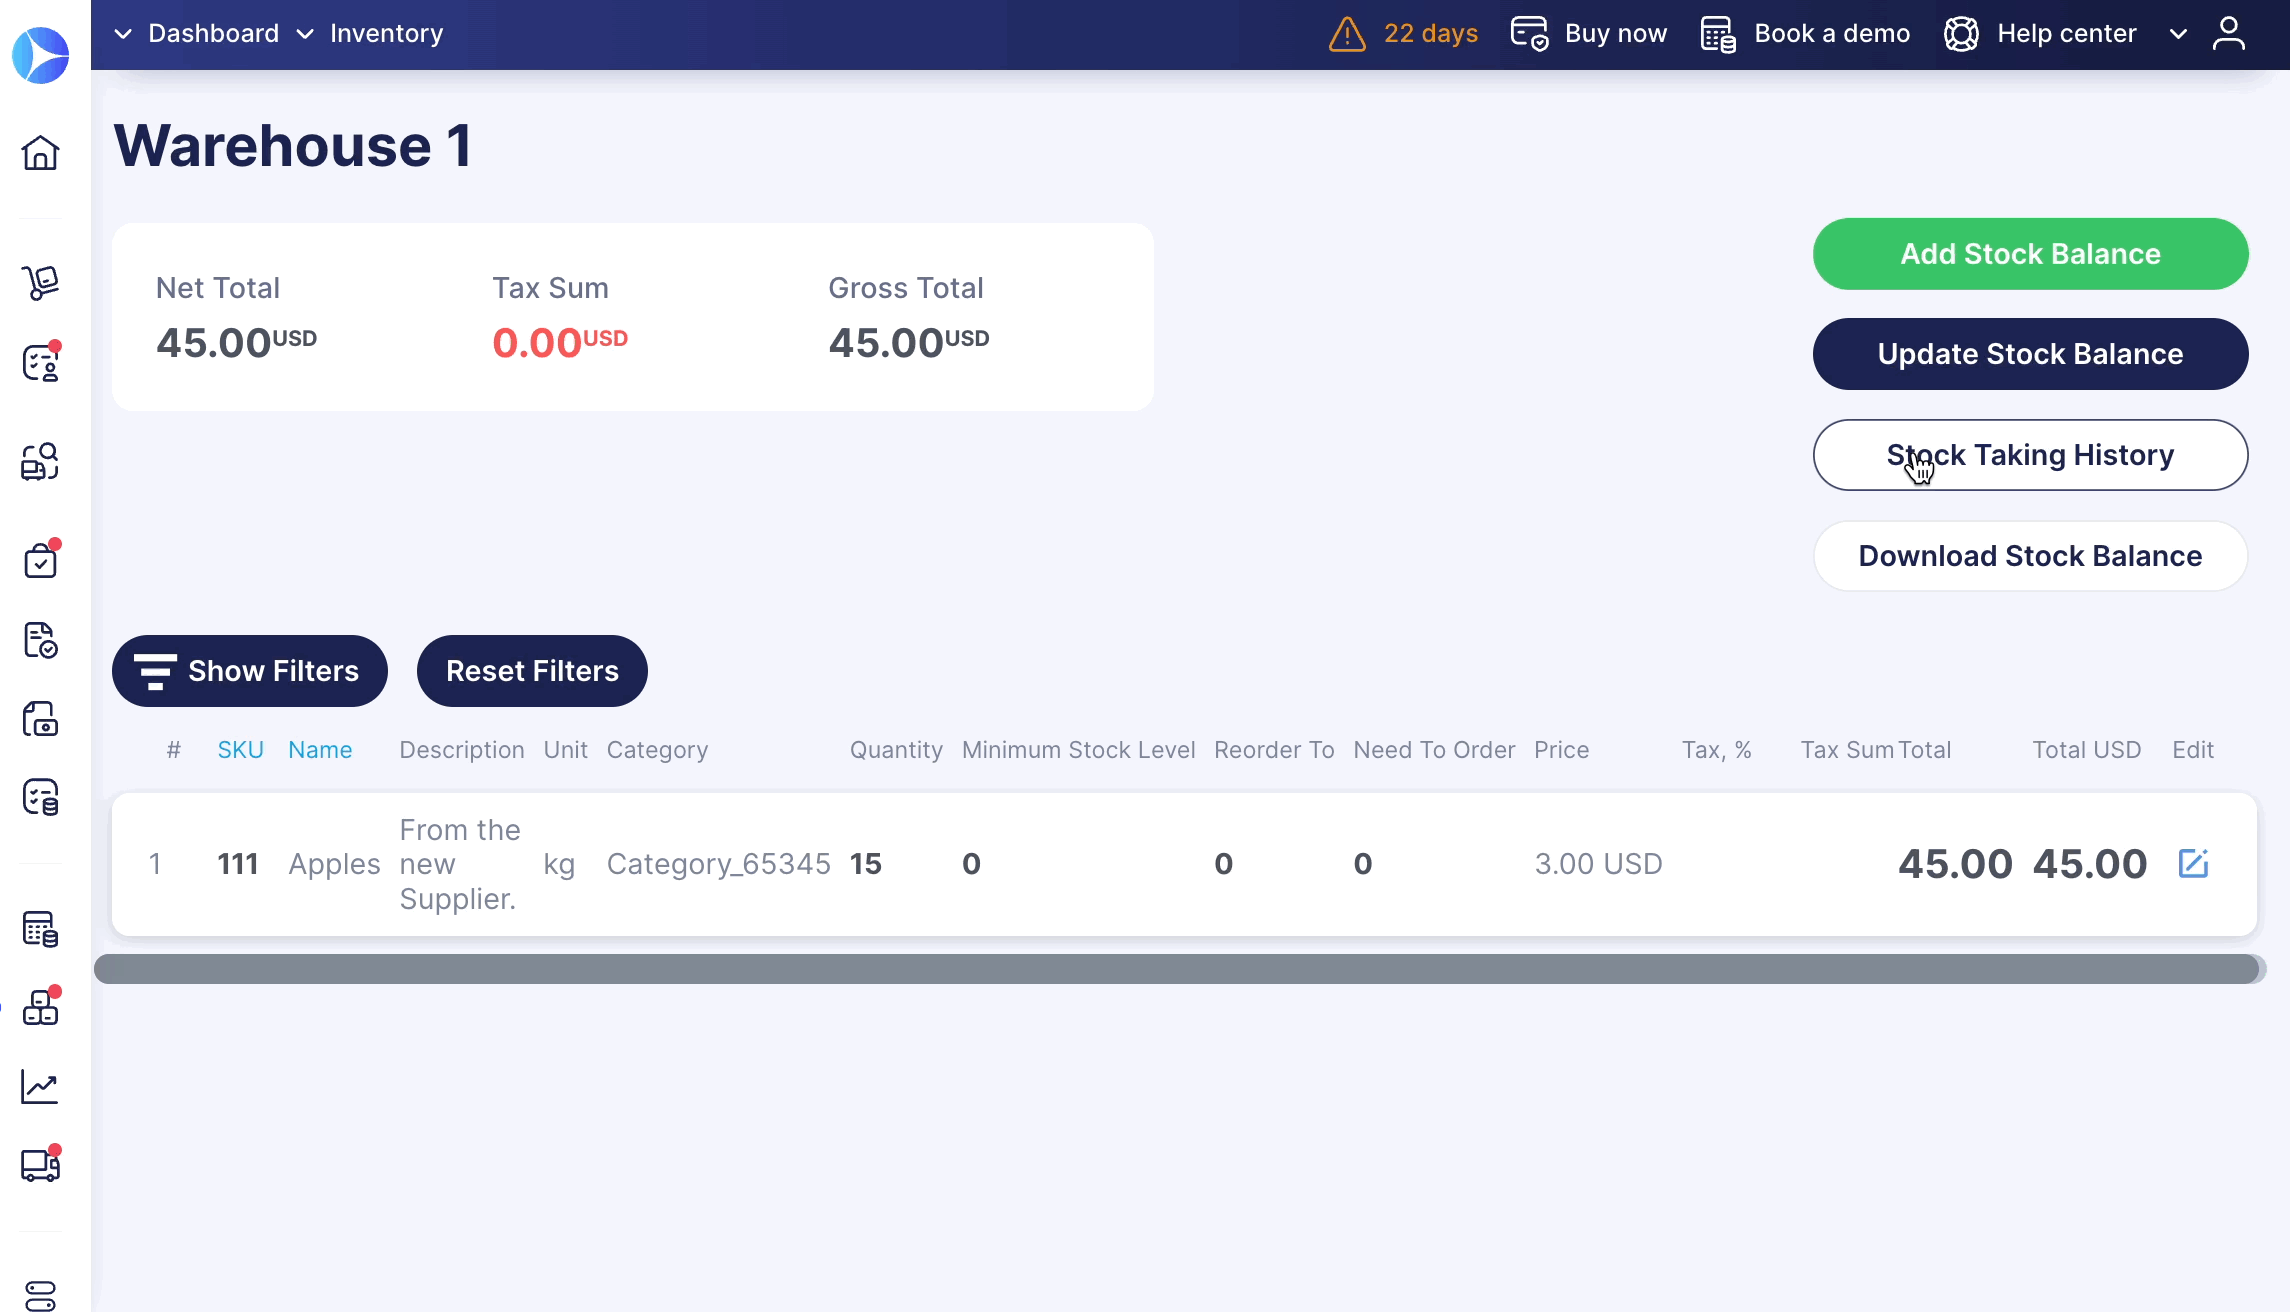Open Book a demo in the top bar
The height and width of the screenshot is (1312, 2290).
1831,33
